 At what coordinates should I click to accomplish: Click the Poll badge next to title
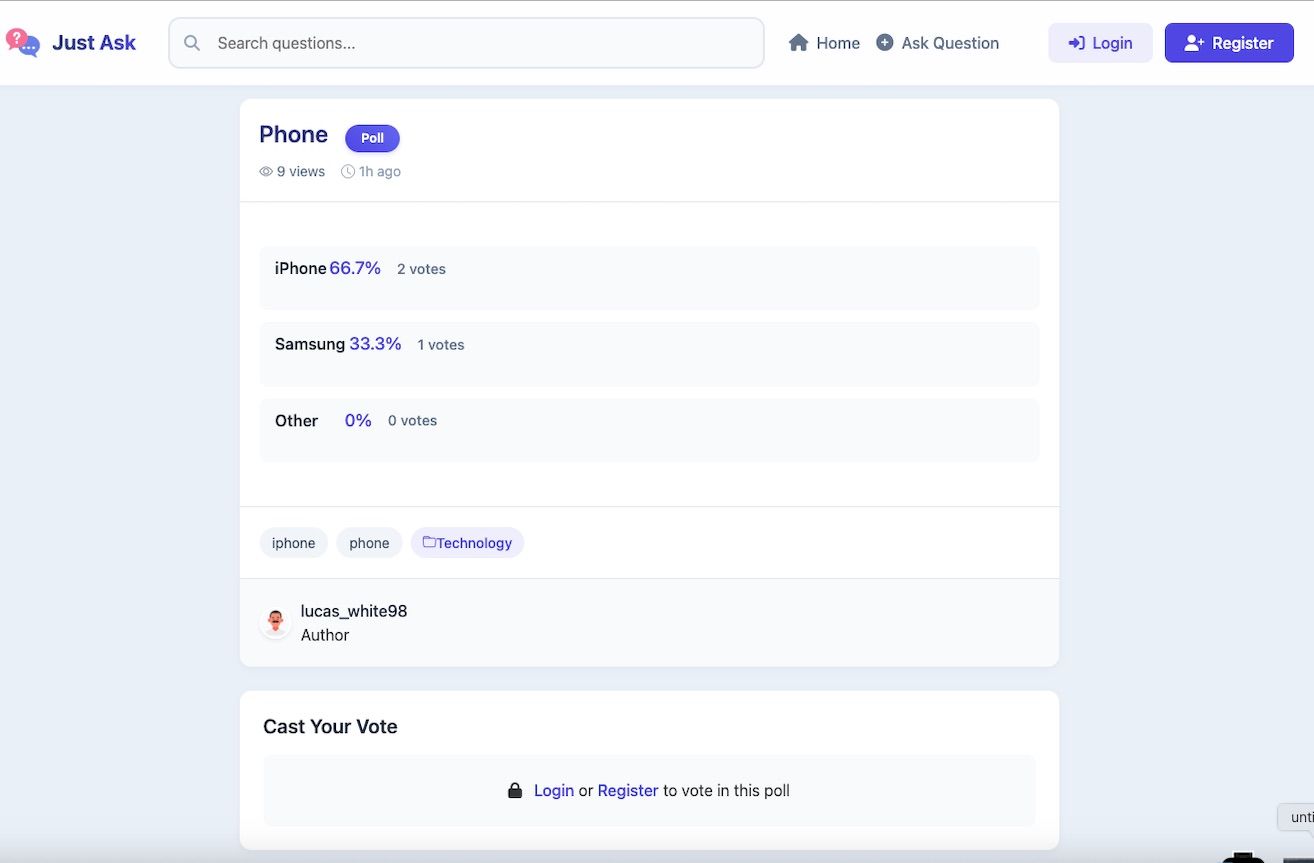[372, 138]
